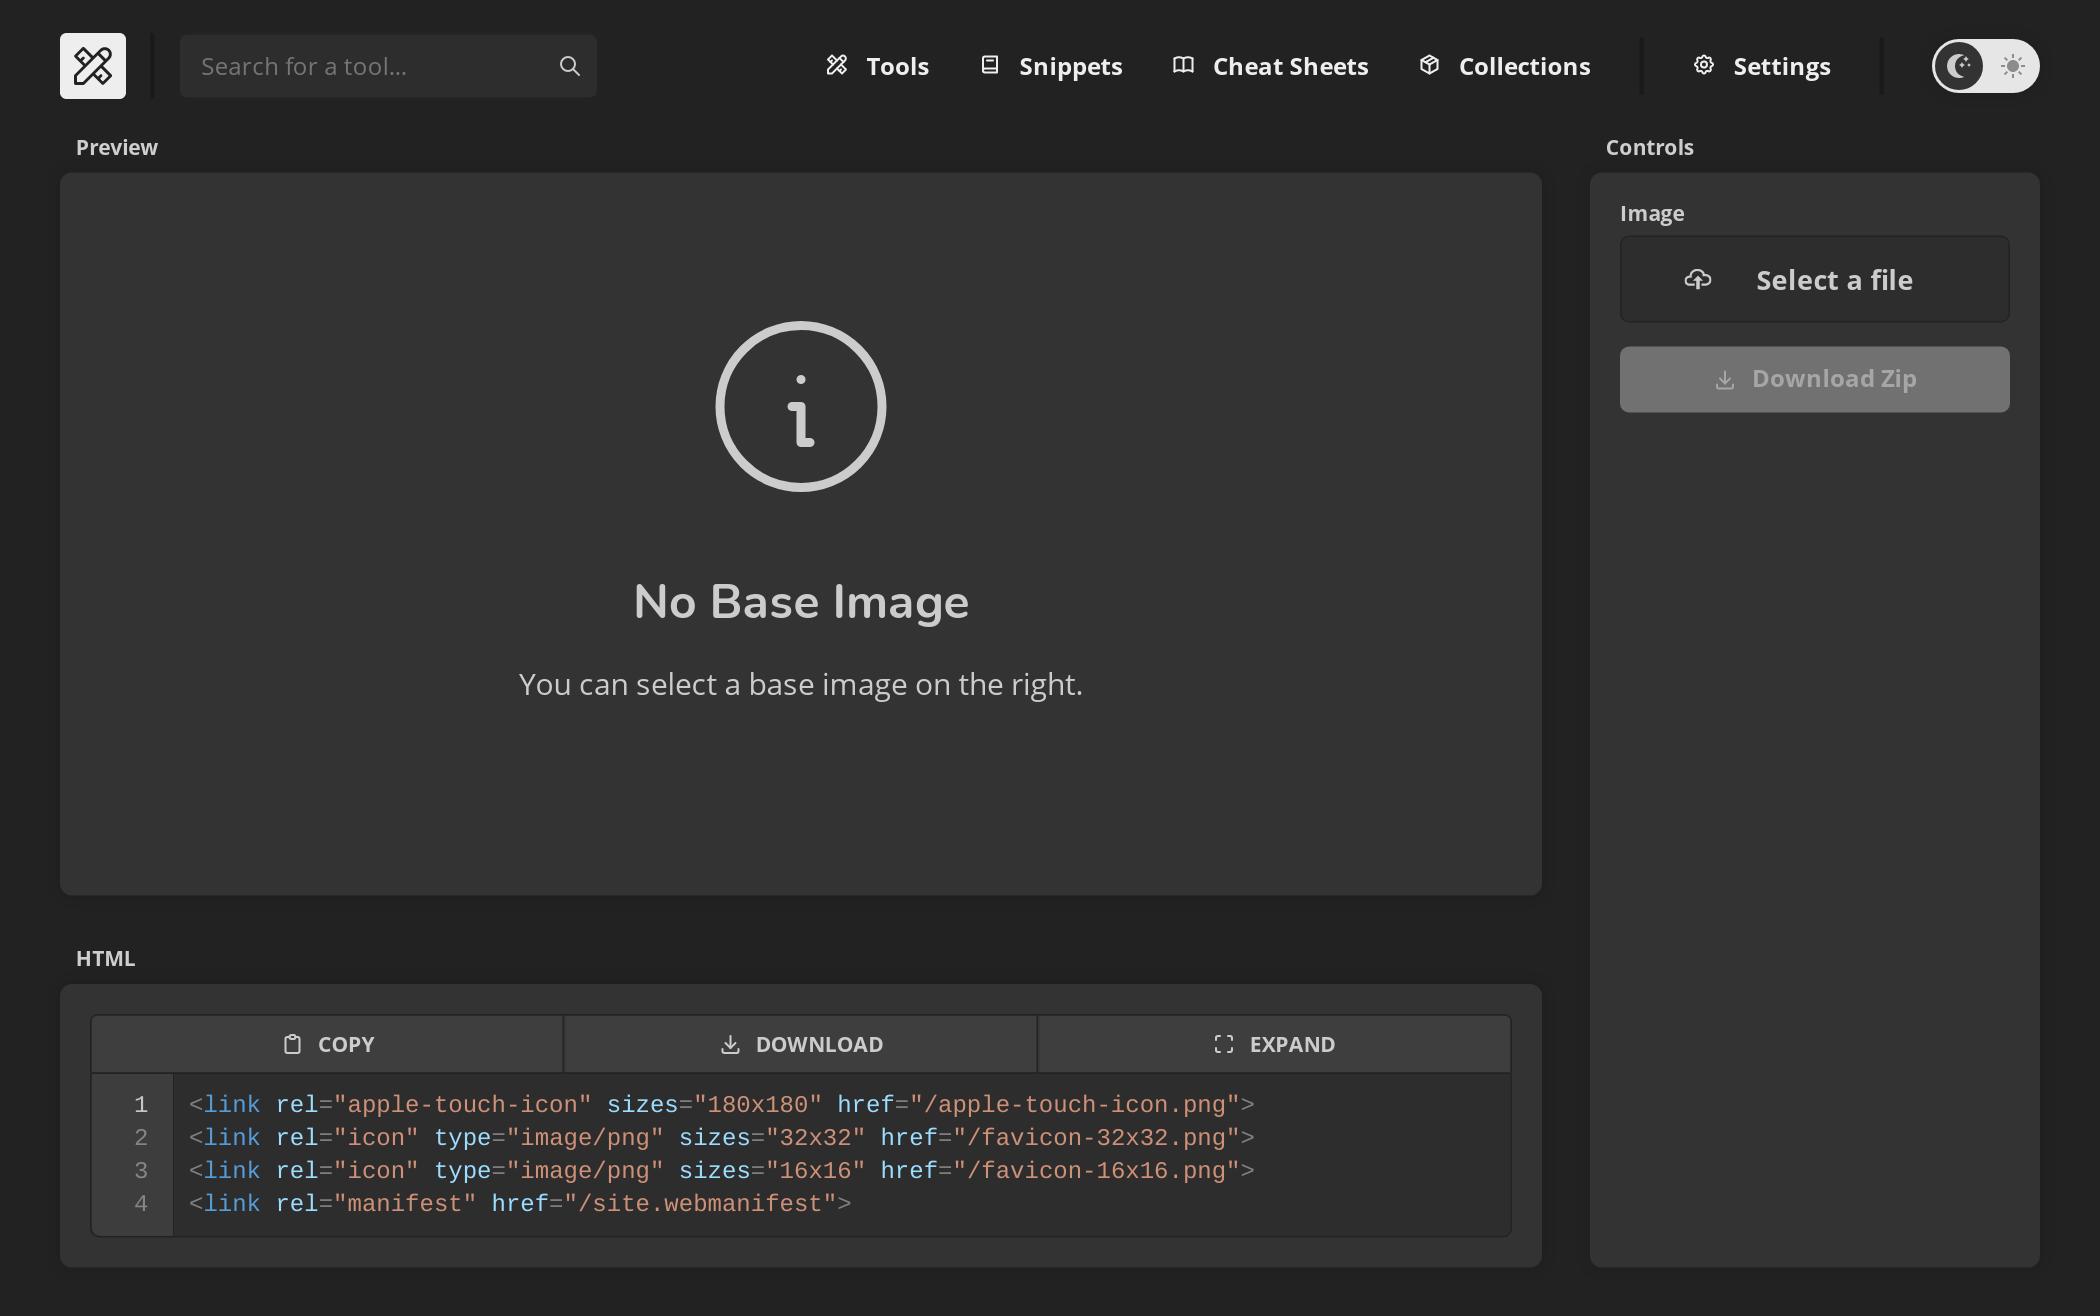Viewport: 2100px width, 1316px height.
Task: Click the Settings gear icon
Action: pos(1704,64)
